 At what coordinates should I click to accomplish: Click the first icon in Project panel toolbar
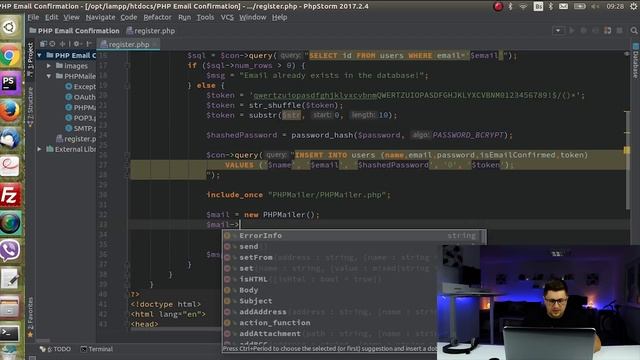point(43,44)
